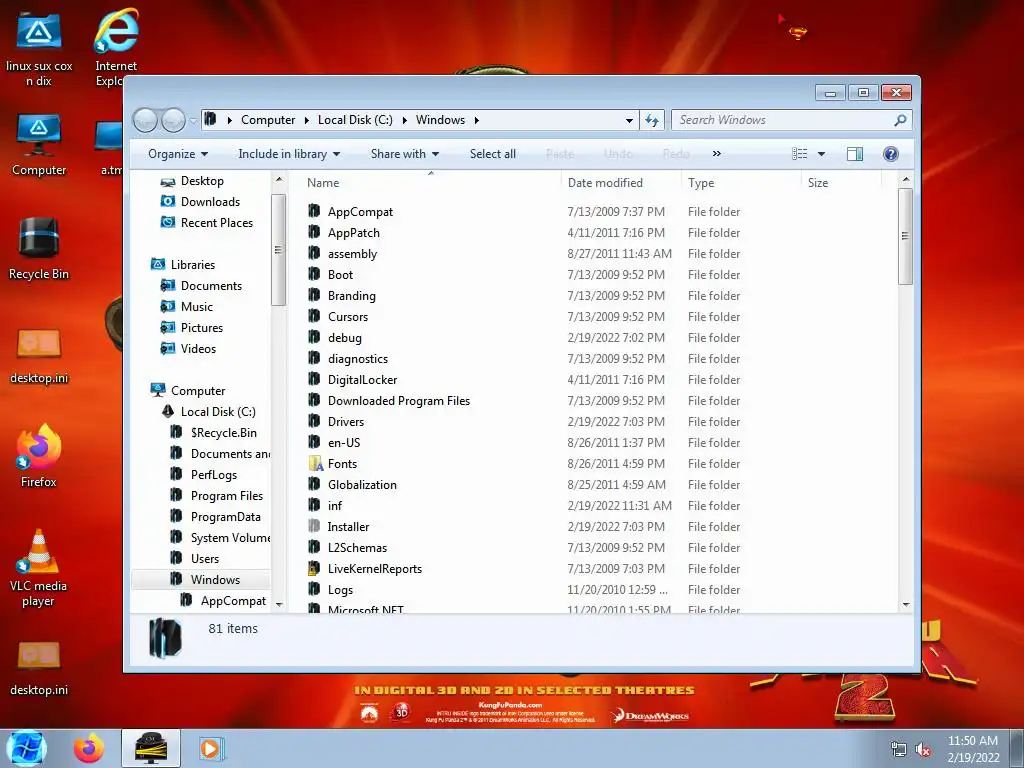This screenshot has width=1024, height=768.
Task: Select the Firefox desktop shortcut
Action: pyautogui.click(x=39, y=456)
